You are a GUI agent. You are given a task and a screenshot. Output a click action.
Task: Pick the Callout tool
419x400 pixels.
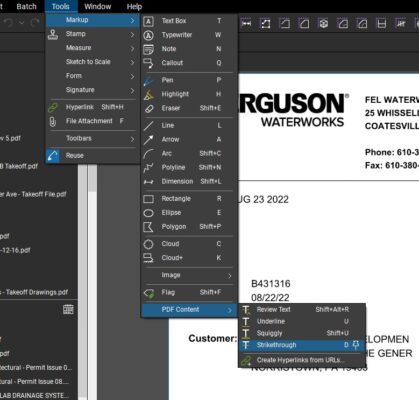tap(189, 63)
